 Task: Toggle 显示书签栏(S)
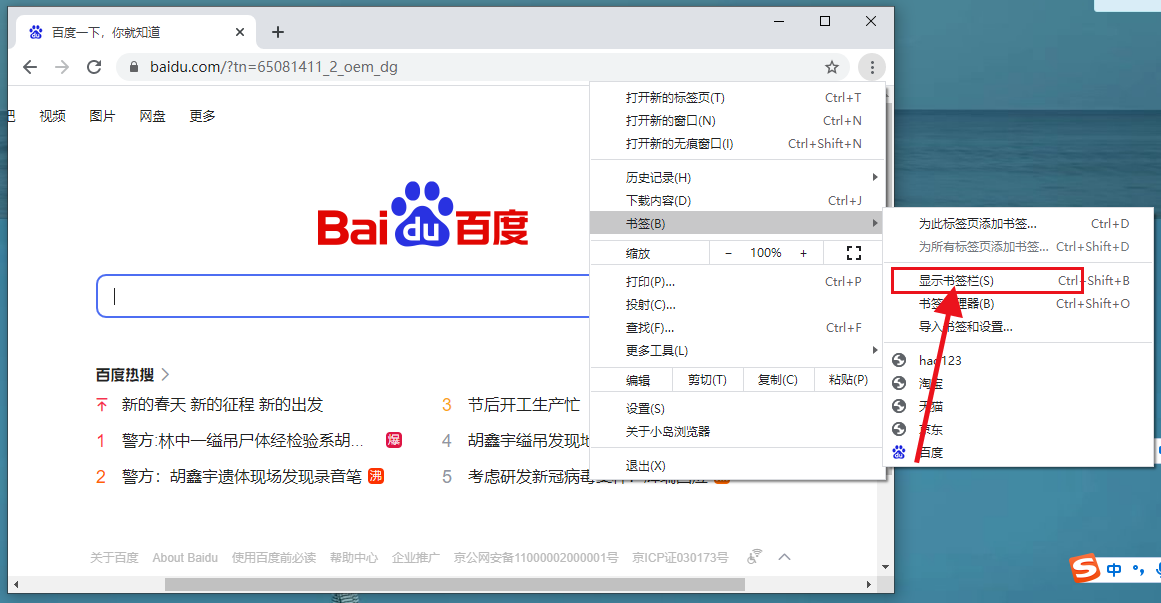(1018, 281)
